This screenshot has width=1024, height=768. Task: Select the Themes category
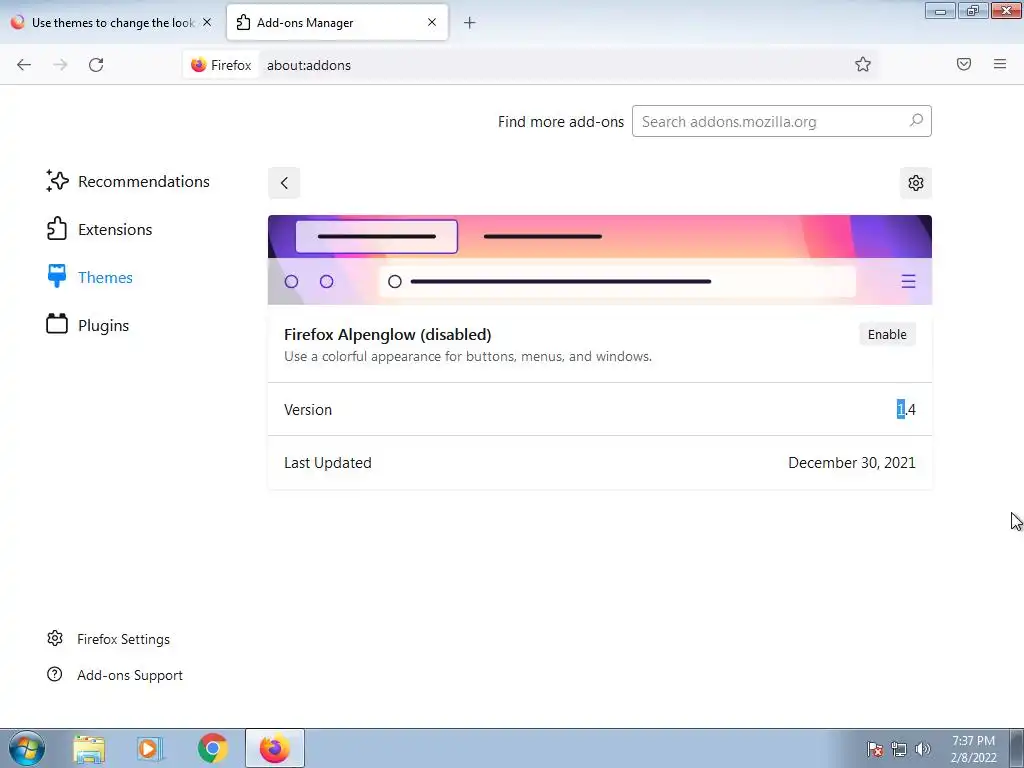click(x=89, y=278)
